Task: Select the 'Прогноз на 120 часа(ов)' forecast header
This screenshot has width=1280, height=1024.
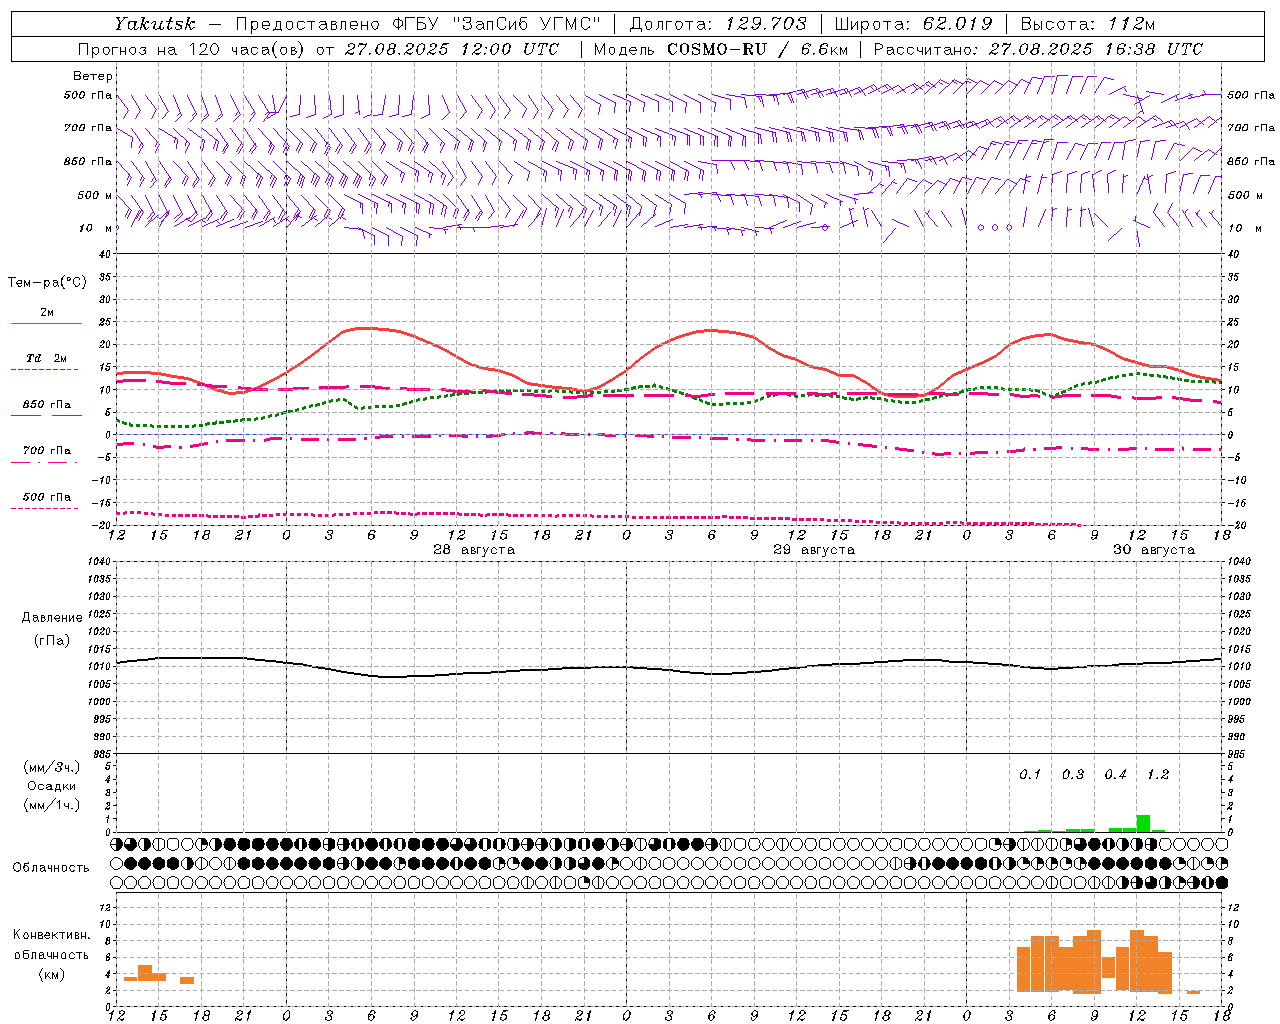Action: point(190,49)
